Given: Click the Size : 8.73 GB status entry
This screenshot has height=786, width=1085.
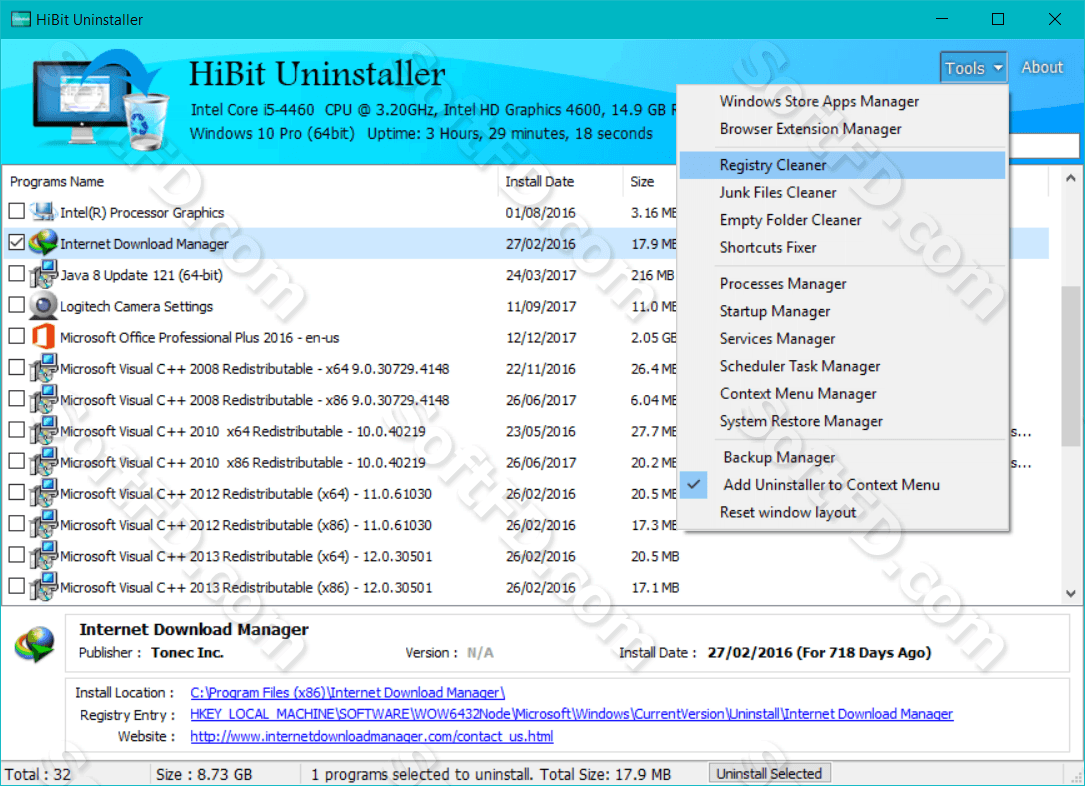Looking at the screenshot, I should pyautogui.click(x=204, y=774).
